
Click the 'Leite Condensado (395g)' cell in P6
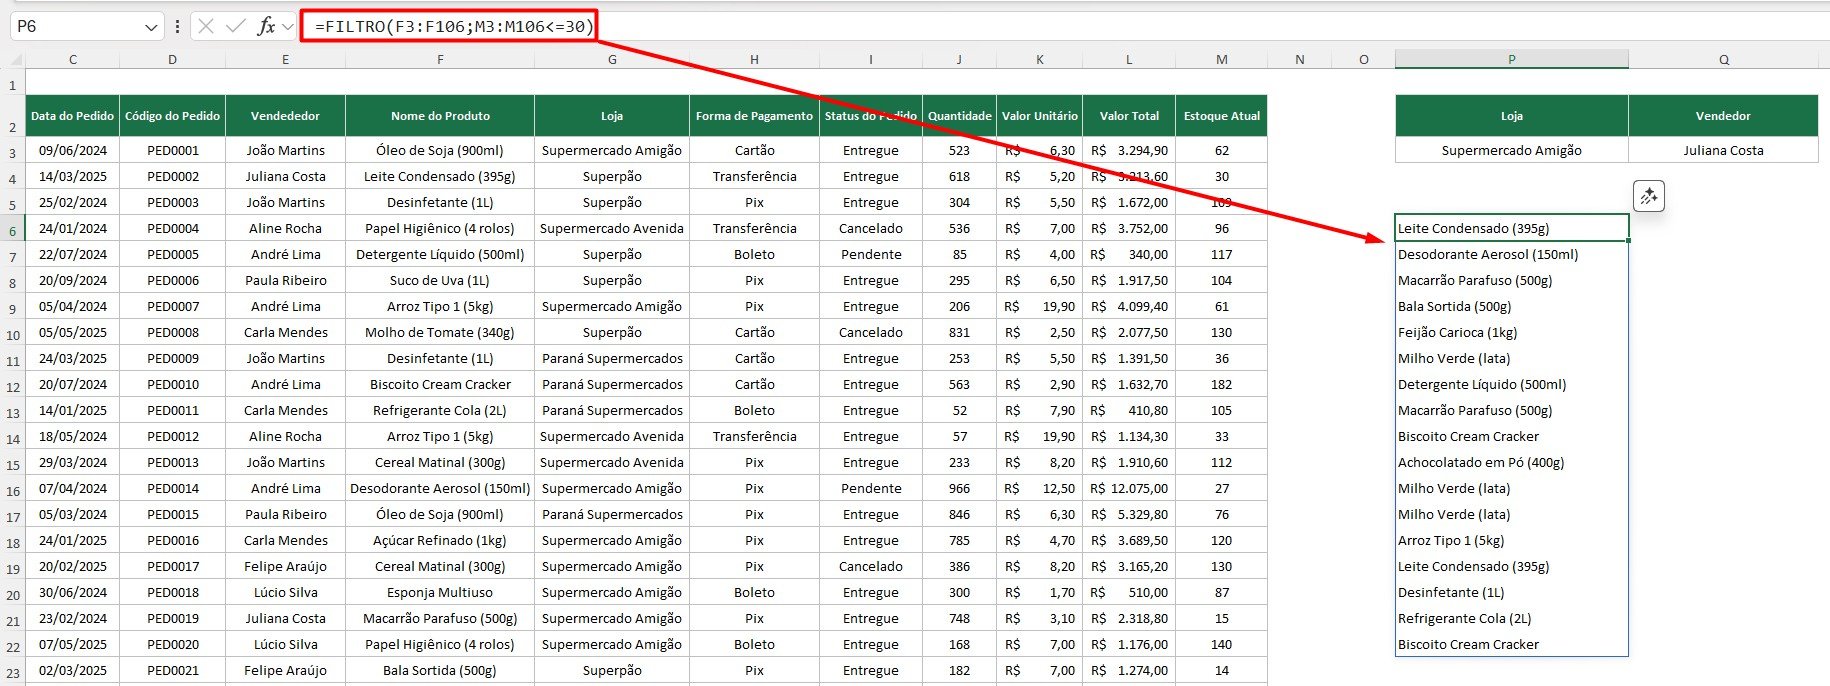tap(1511, 228)
